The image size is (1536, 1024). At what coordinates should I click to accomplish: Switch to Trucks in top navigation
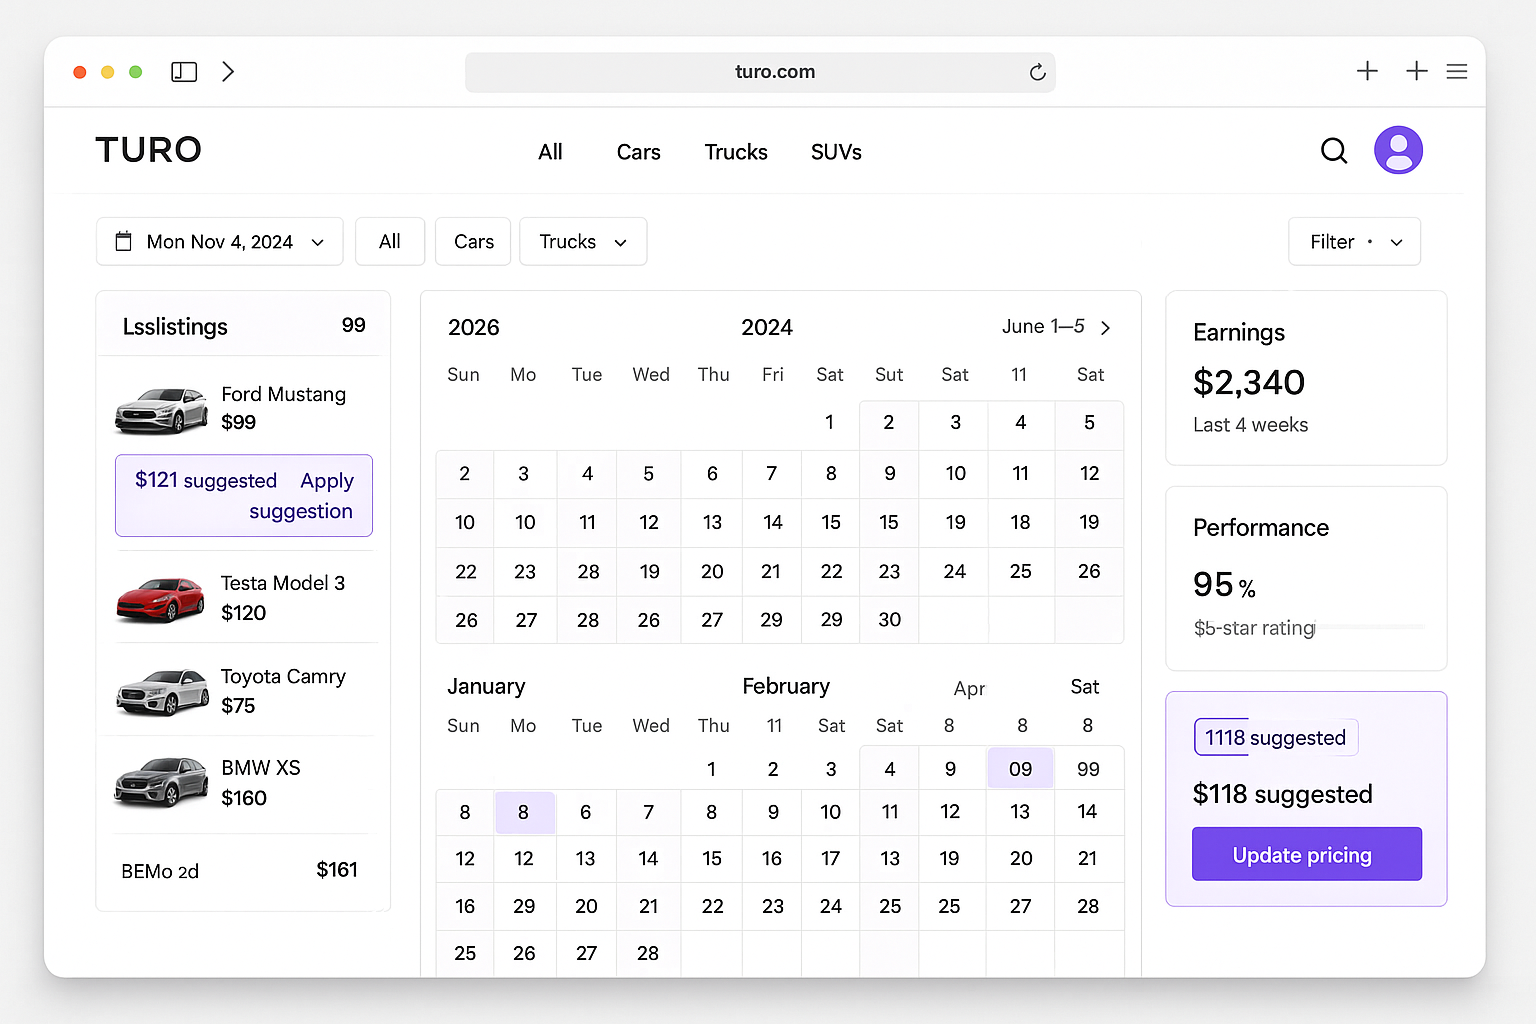[736, 152]
